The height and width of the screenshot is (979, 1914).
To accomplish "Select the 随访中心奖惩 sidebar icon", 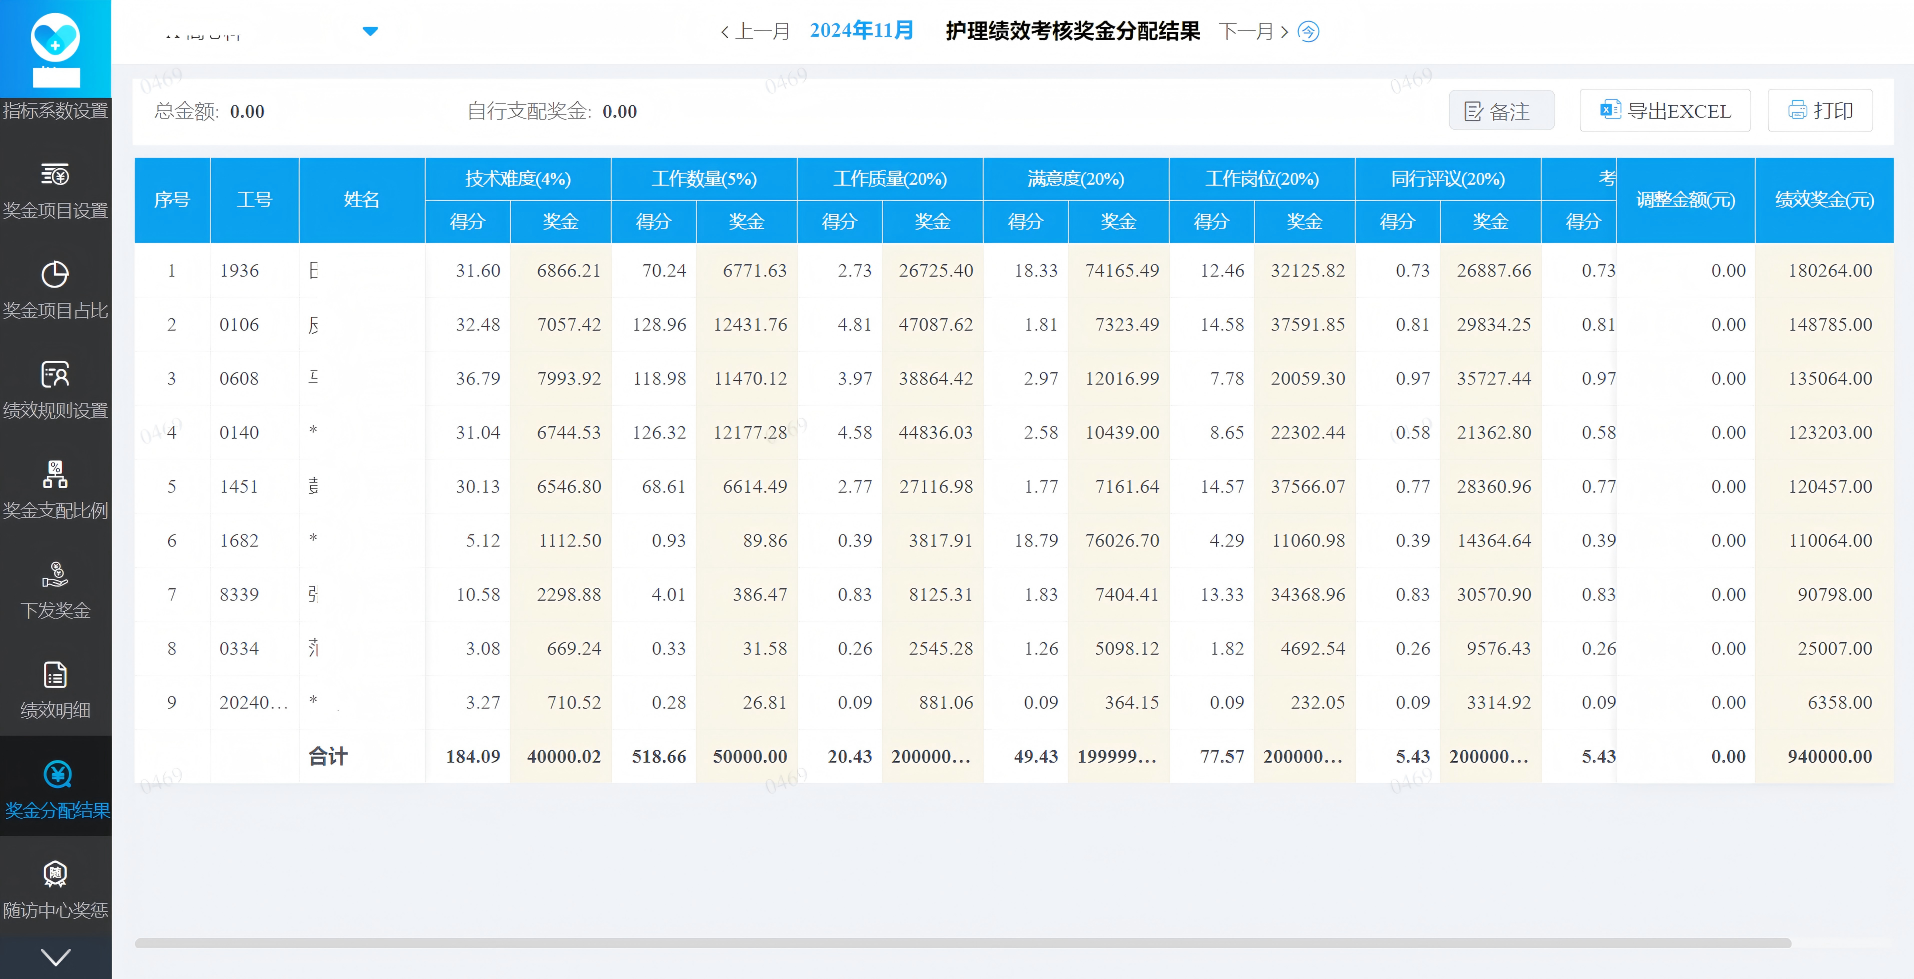I will click(x=55, y=875).
